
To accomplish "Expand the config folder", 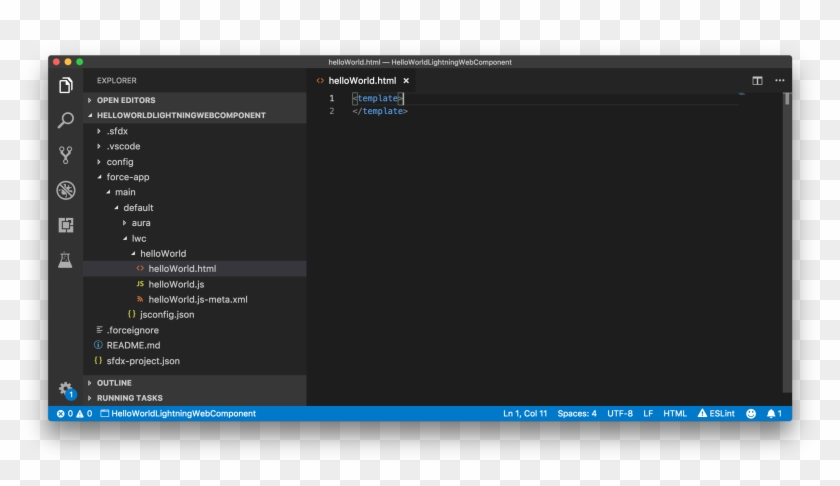I will (x=194, y=162).
